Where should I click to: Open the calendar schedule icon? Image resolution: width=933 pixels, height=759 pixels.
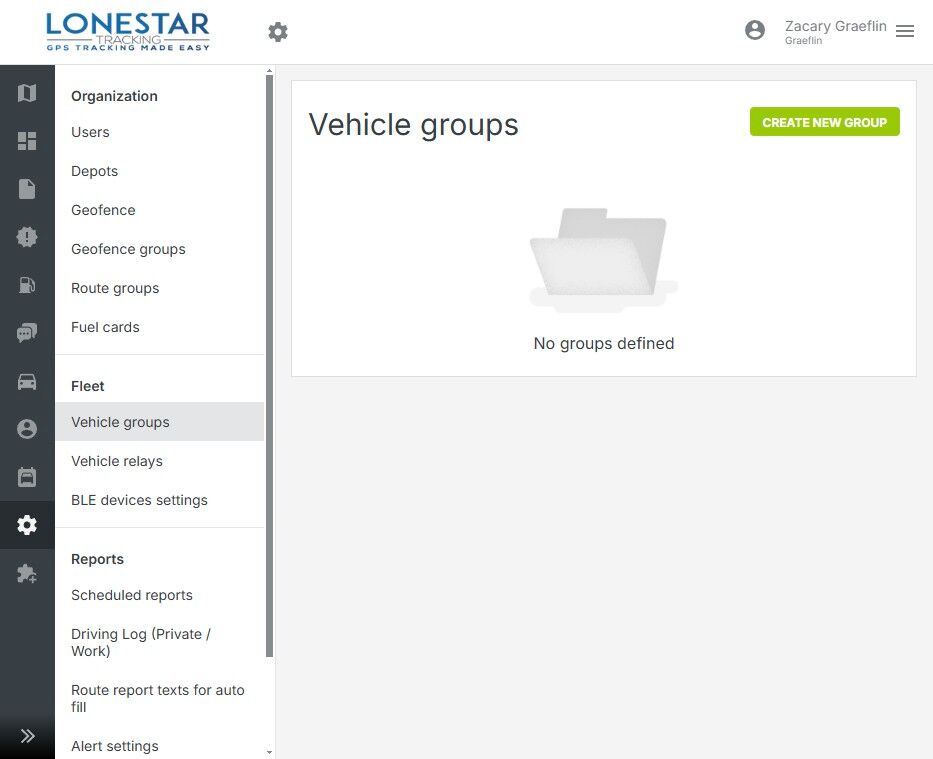pyautogui.click(x=27, y=477)
